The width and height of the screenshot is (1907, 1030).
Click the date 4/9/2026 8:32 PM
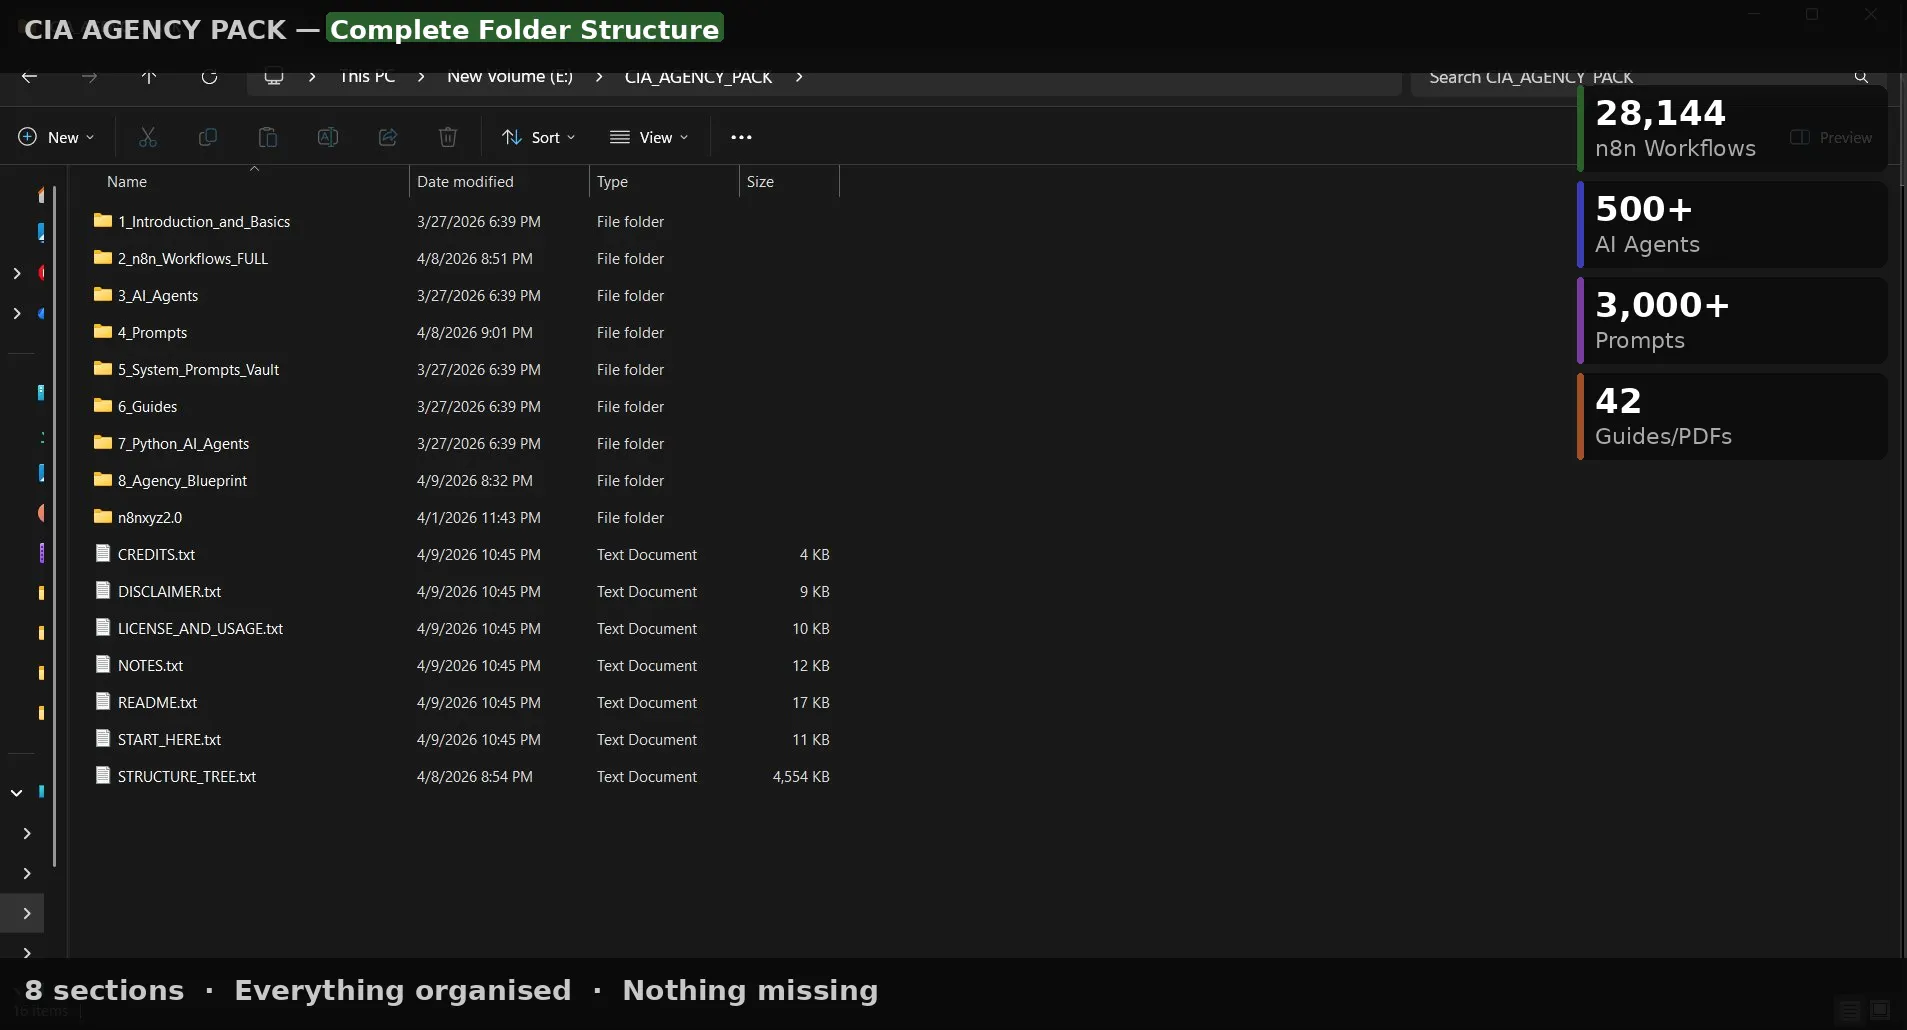475,480
